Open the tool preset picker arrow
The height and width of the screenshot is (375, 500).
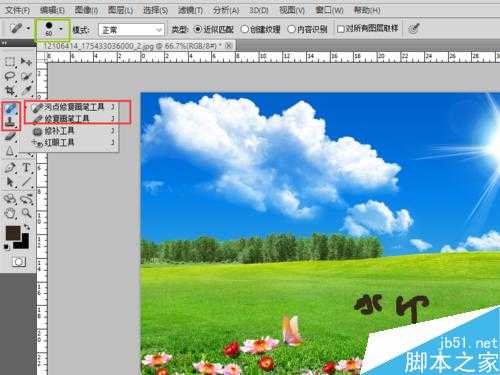pos(28,29)
